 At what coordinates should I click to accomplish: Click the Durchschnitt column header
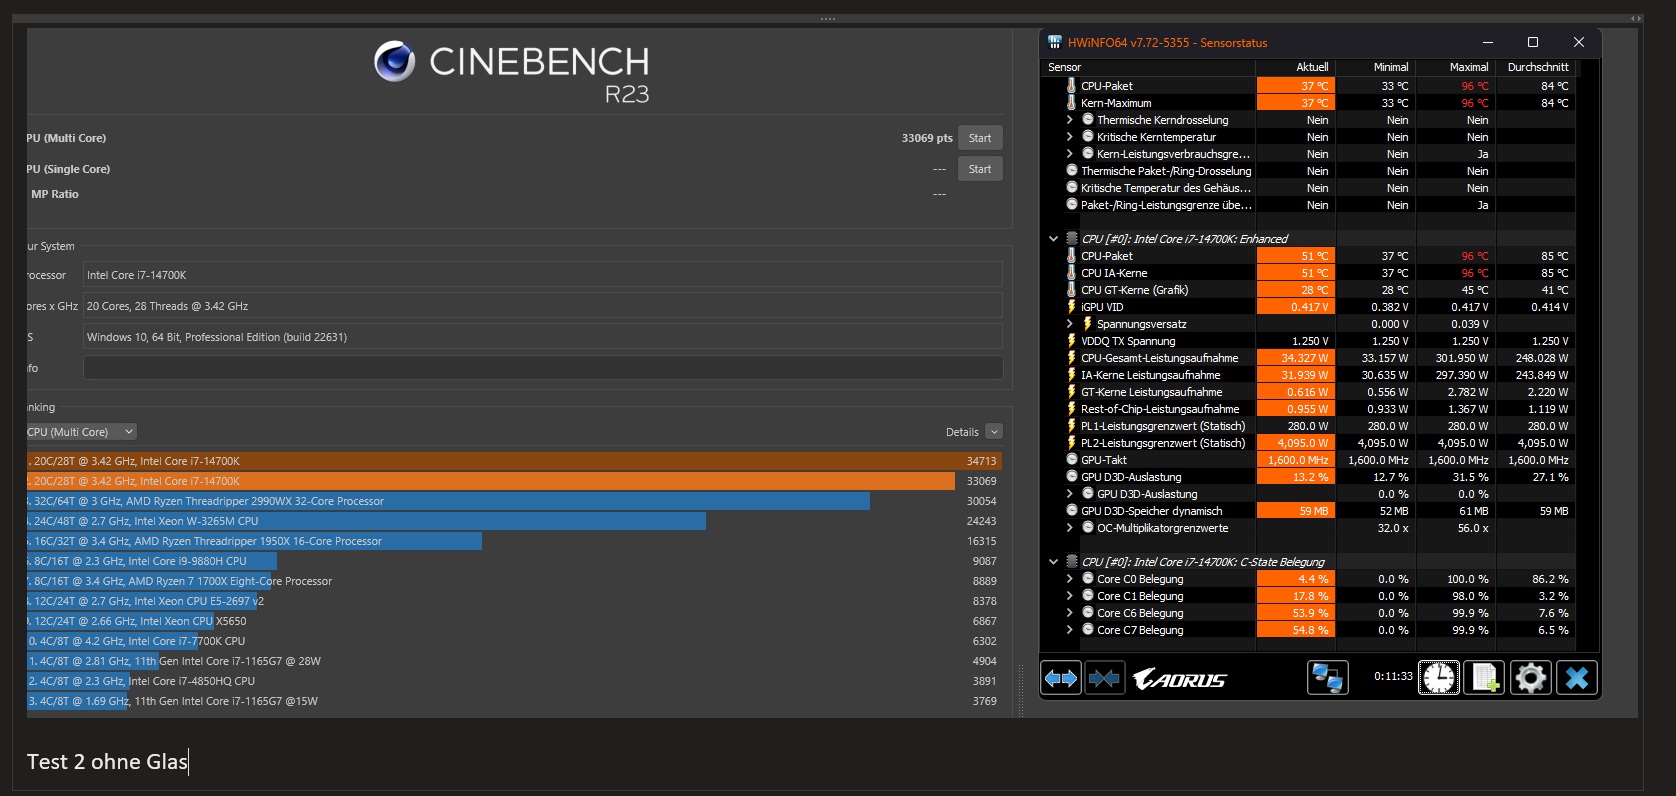pyautogui.click(x=1536, y=67)
